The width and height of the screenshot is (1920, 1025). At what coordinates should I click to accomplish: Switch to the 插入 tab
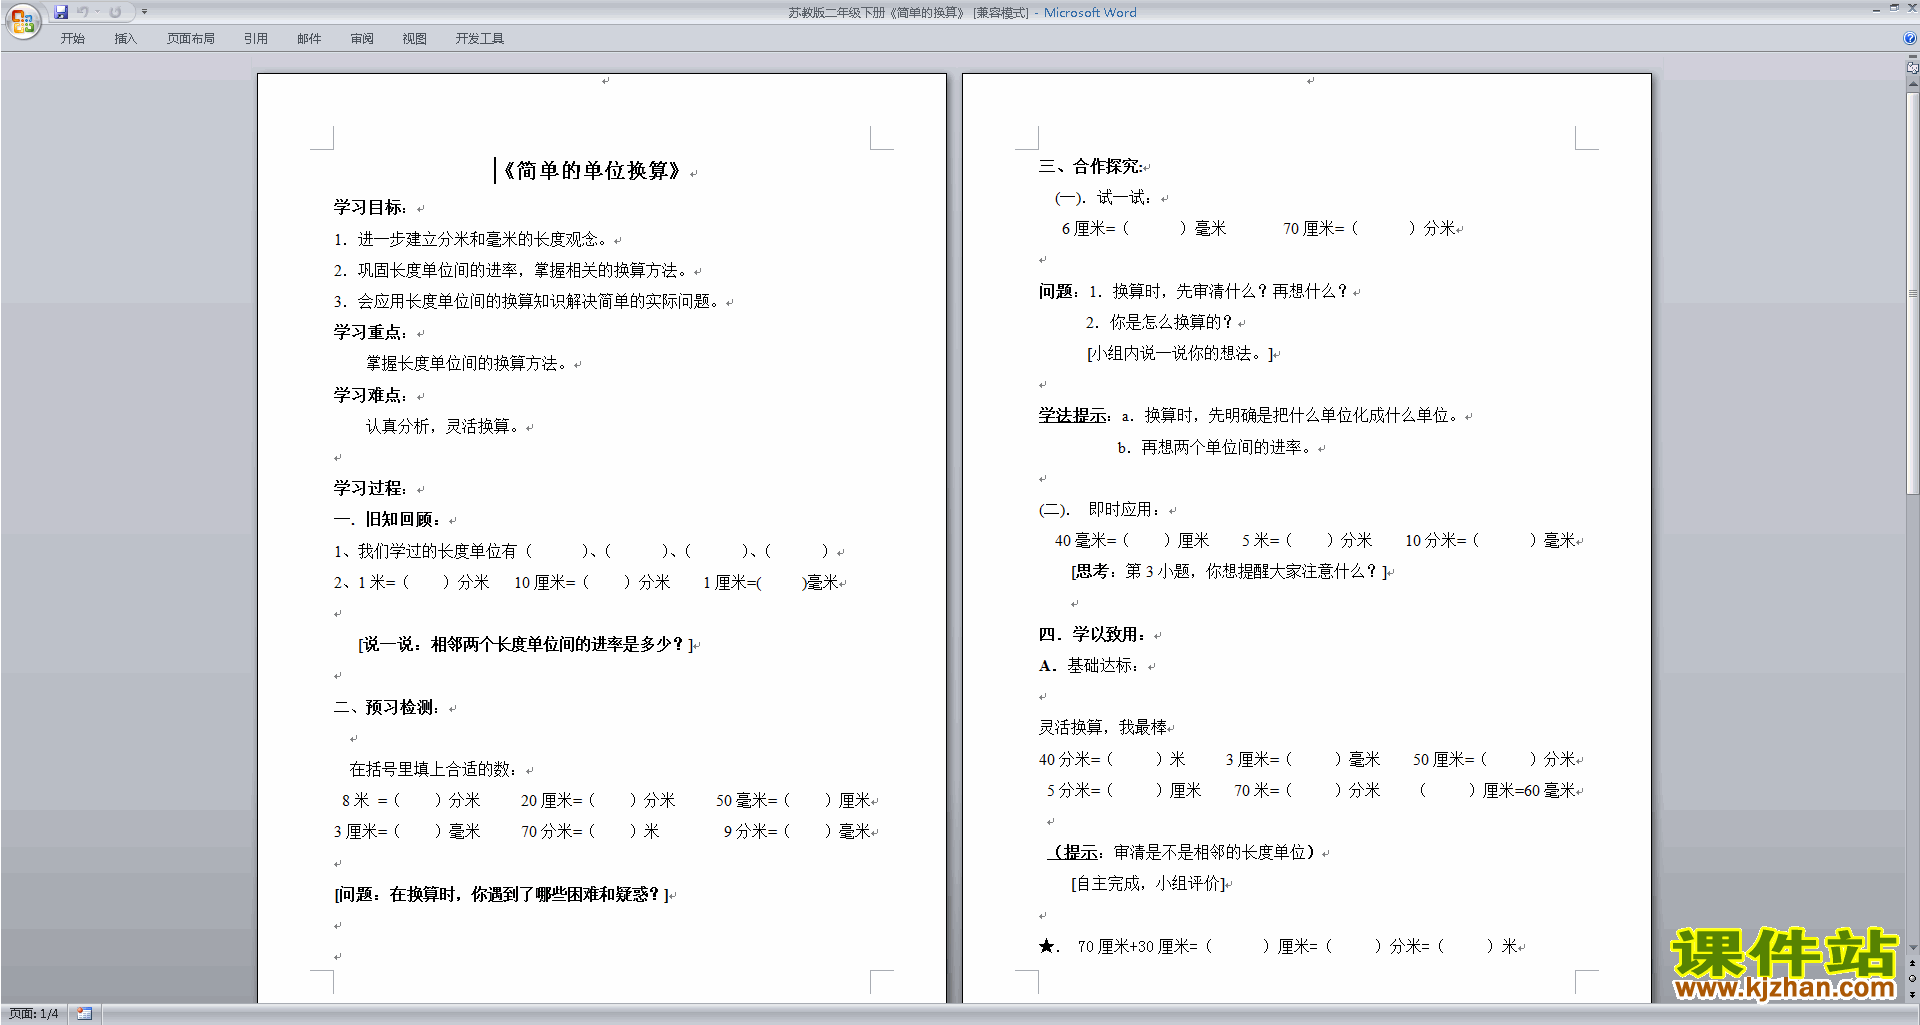click(x=125, y=39)
